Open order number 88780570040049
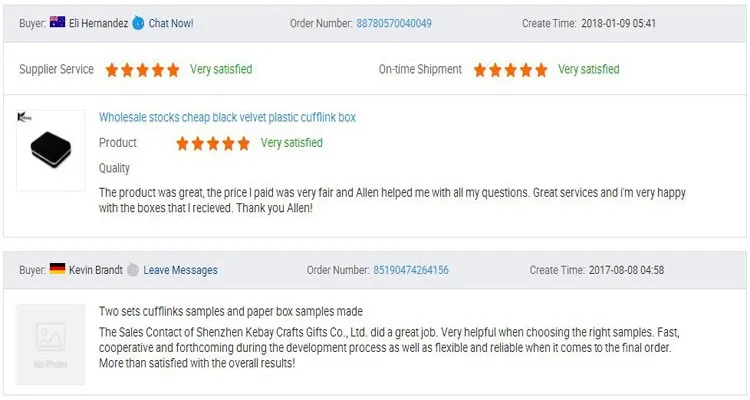This screenshot has width=750, height=400. pyautogui.click(x=394, y=23)
